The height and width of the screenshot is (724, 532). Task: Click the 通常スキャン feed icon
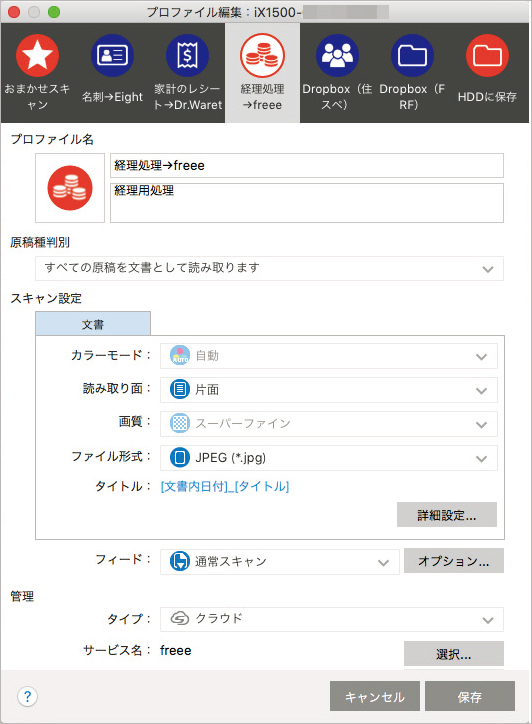coord(180,561)
